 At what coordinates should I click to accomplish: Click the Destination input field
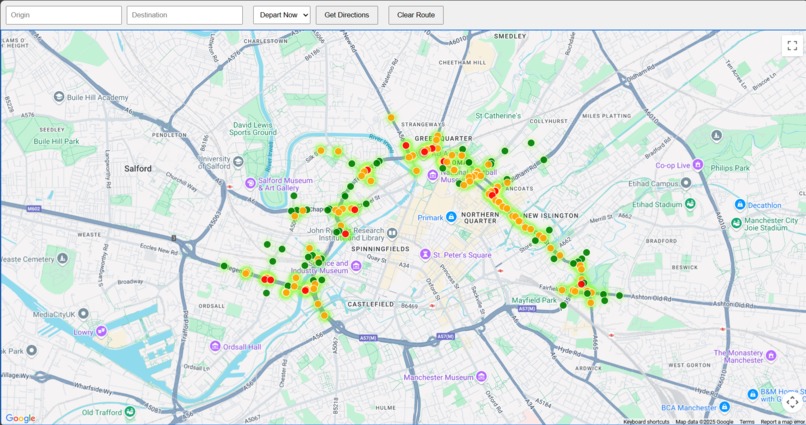click(185, 15)
